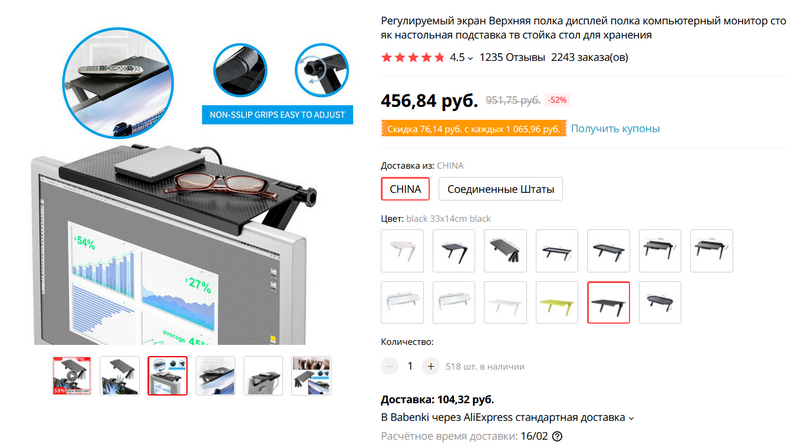Choose Соединенные Штаты shipping origin

(501, 189)
